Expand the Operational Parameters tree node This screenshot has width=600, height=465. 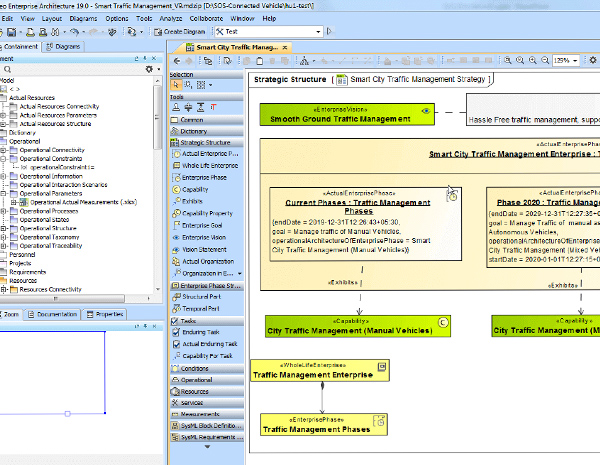click(x=4, y=193)
